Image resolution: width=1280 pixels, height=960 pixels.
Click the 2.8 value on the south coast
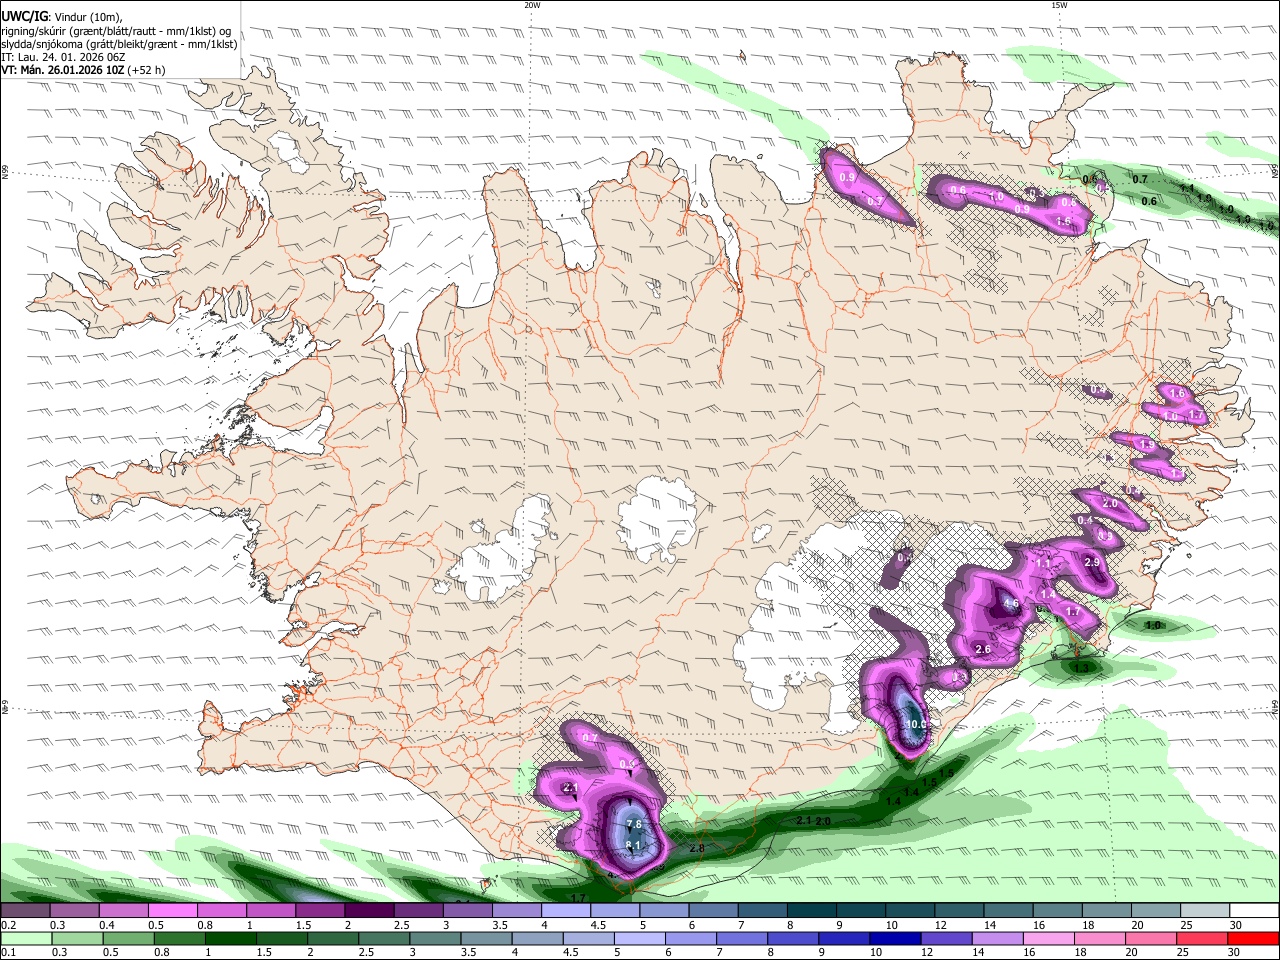[697, 848]
